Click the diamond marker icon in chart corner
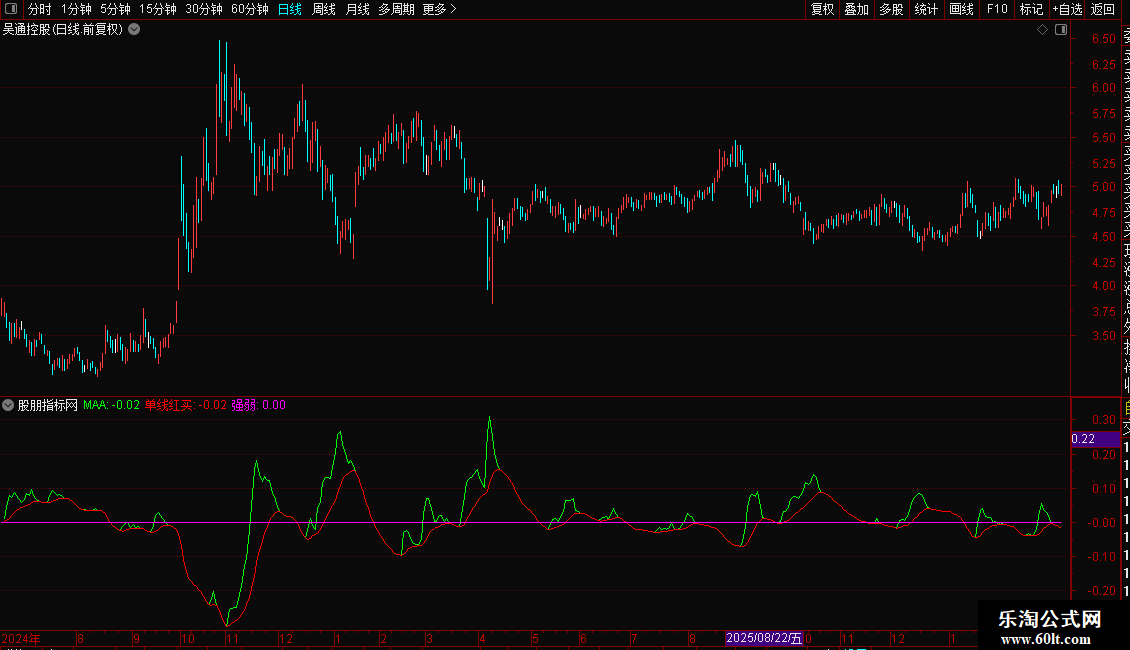Screen dimensions: 1130x650 [1042, 30]
